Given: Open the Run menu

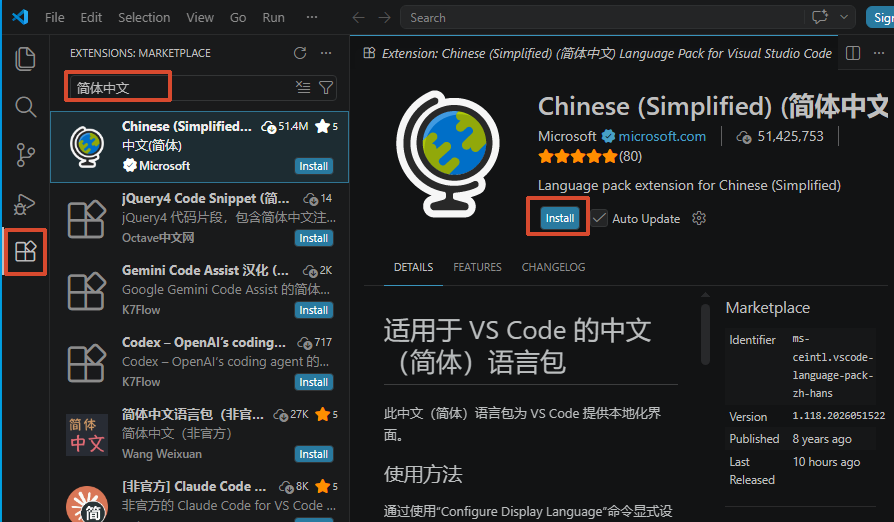Looking at the screenshot, I should 273,18.
